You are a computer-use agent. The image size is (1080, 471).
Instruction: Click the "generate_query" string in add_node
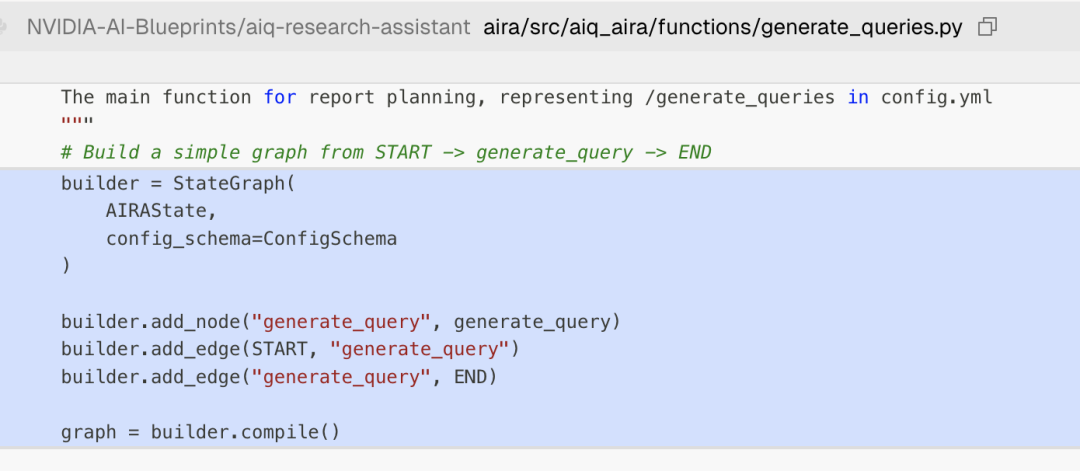[x=341, y=321]
